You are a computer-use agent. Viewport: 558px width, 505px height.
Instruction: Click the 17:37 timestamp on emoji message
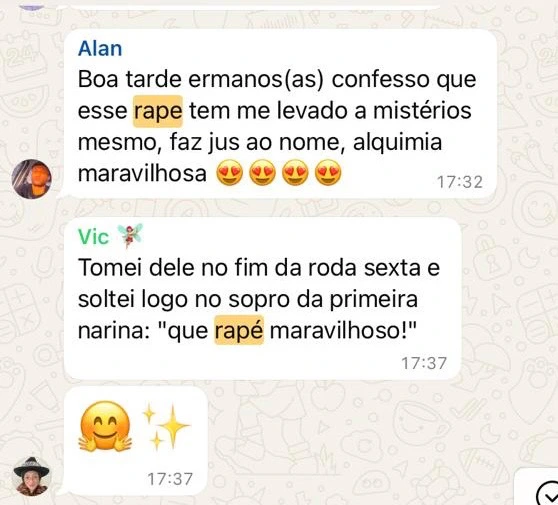click(x=170, y=479)
